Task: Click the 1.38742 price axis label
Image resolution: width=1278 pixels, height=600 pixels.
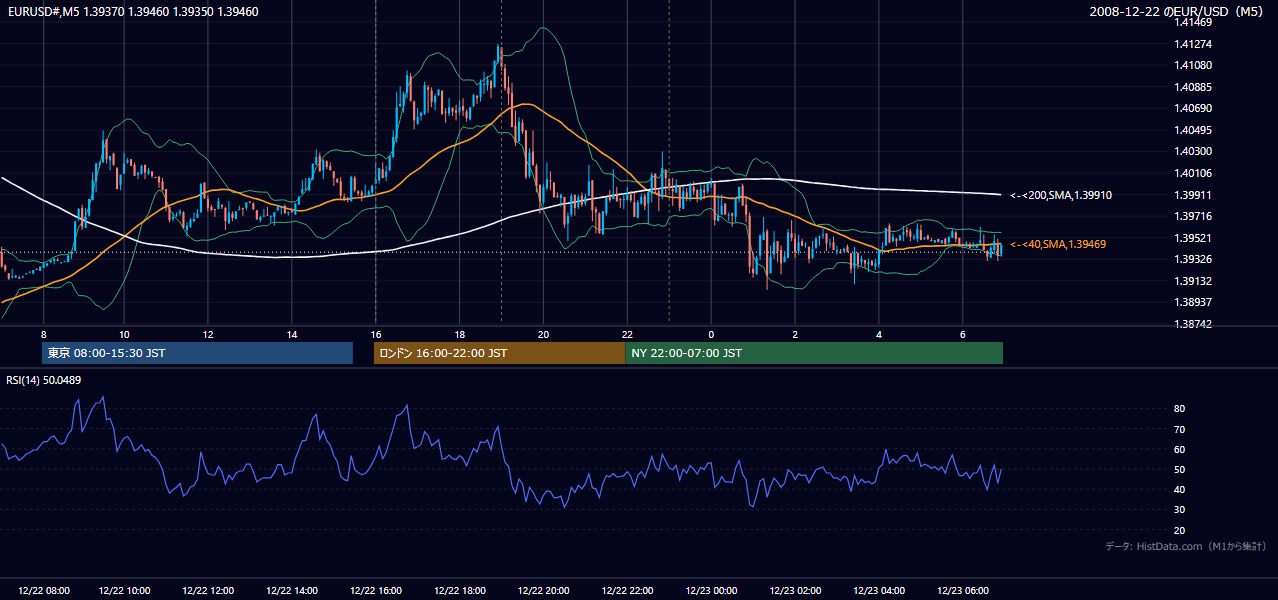Action: tap(1192, 324)
